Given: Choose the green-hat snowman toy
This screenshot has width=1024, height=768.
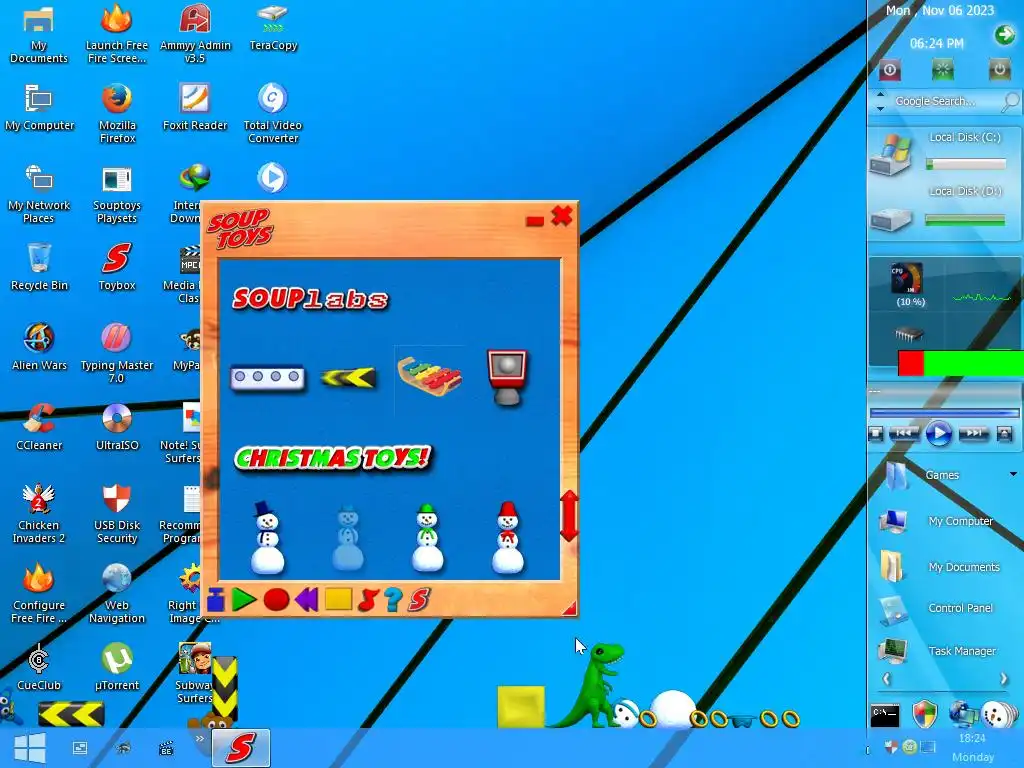Looking at the screenshot, I should click(428, 537).
